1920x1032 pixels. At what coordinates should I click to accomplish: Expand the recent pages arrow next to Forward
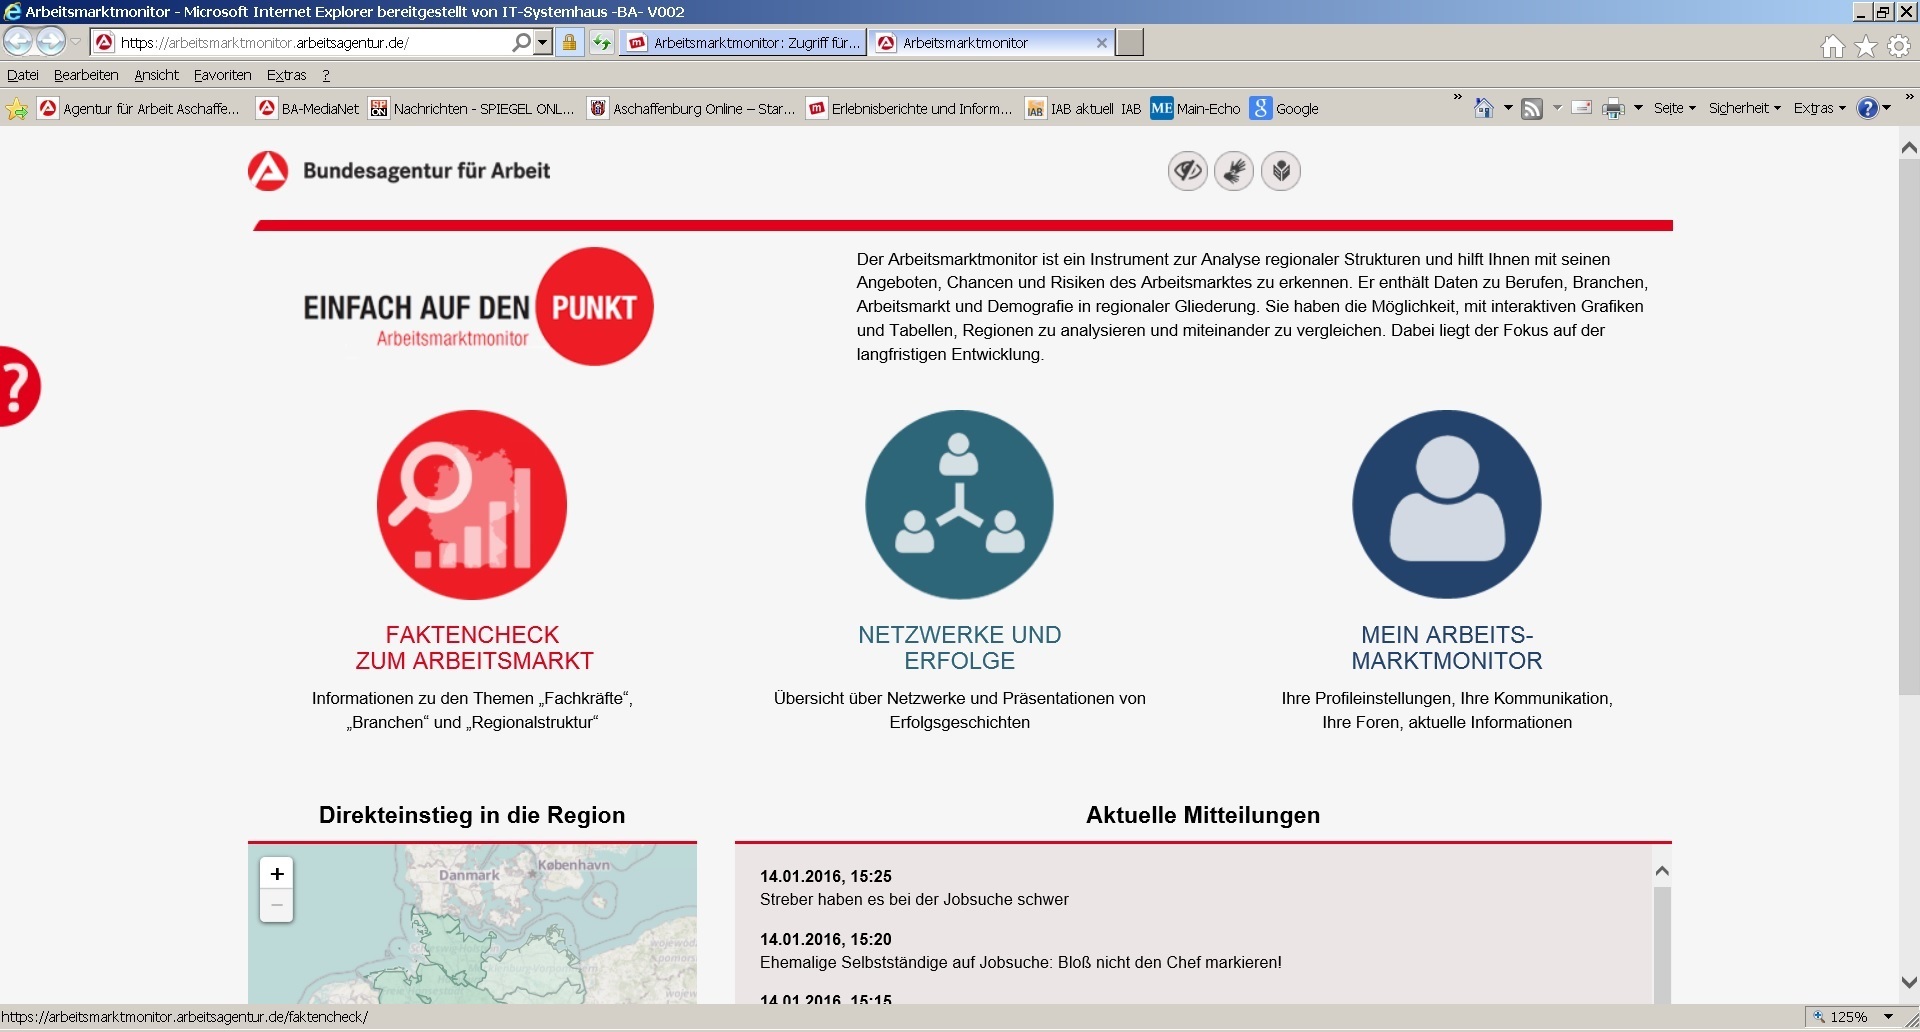76,42
